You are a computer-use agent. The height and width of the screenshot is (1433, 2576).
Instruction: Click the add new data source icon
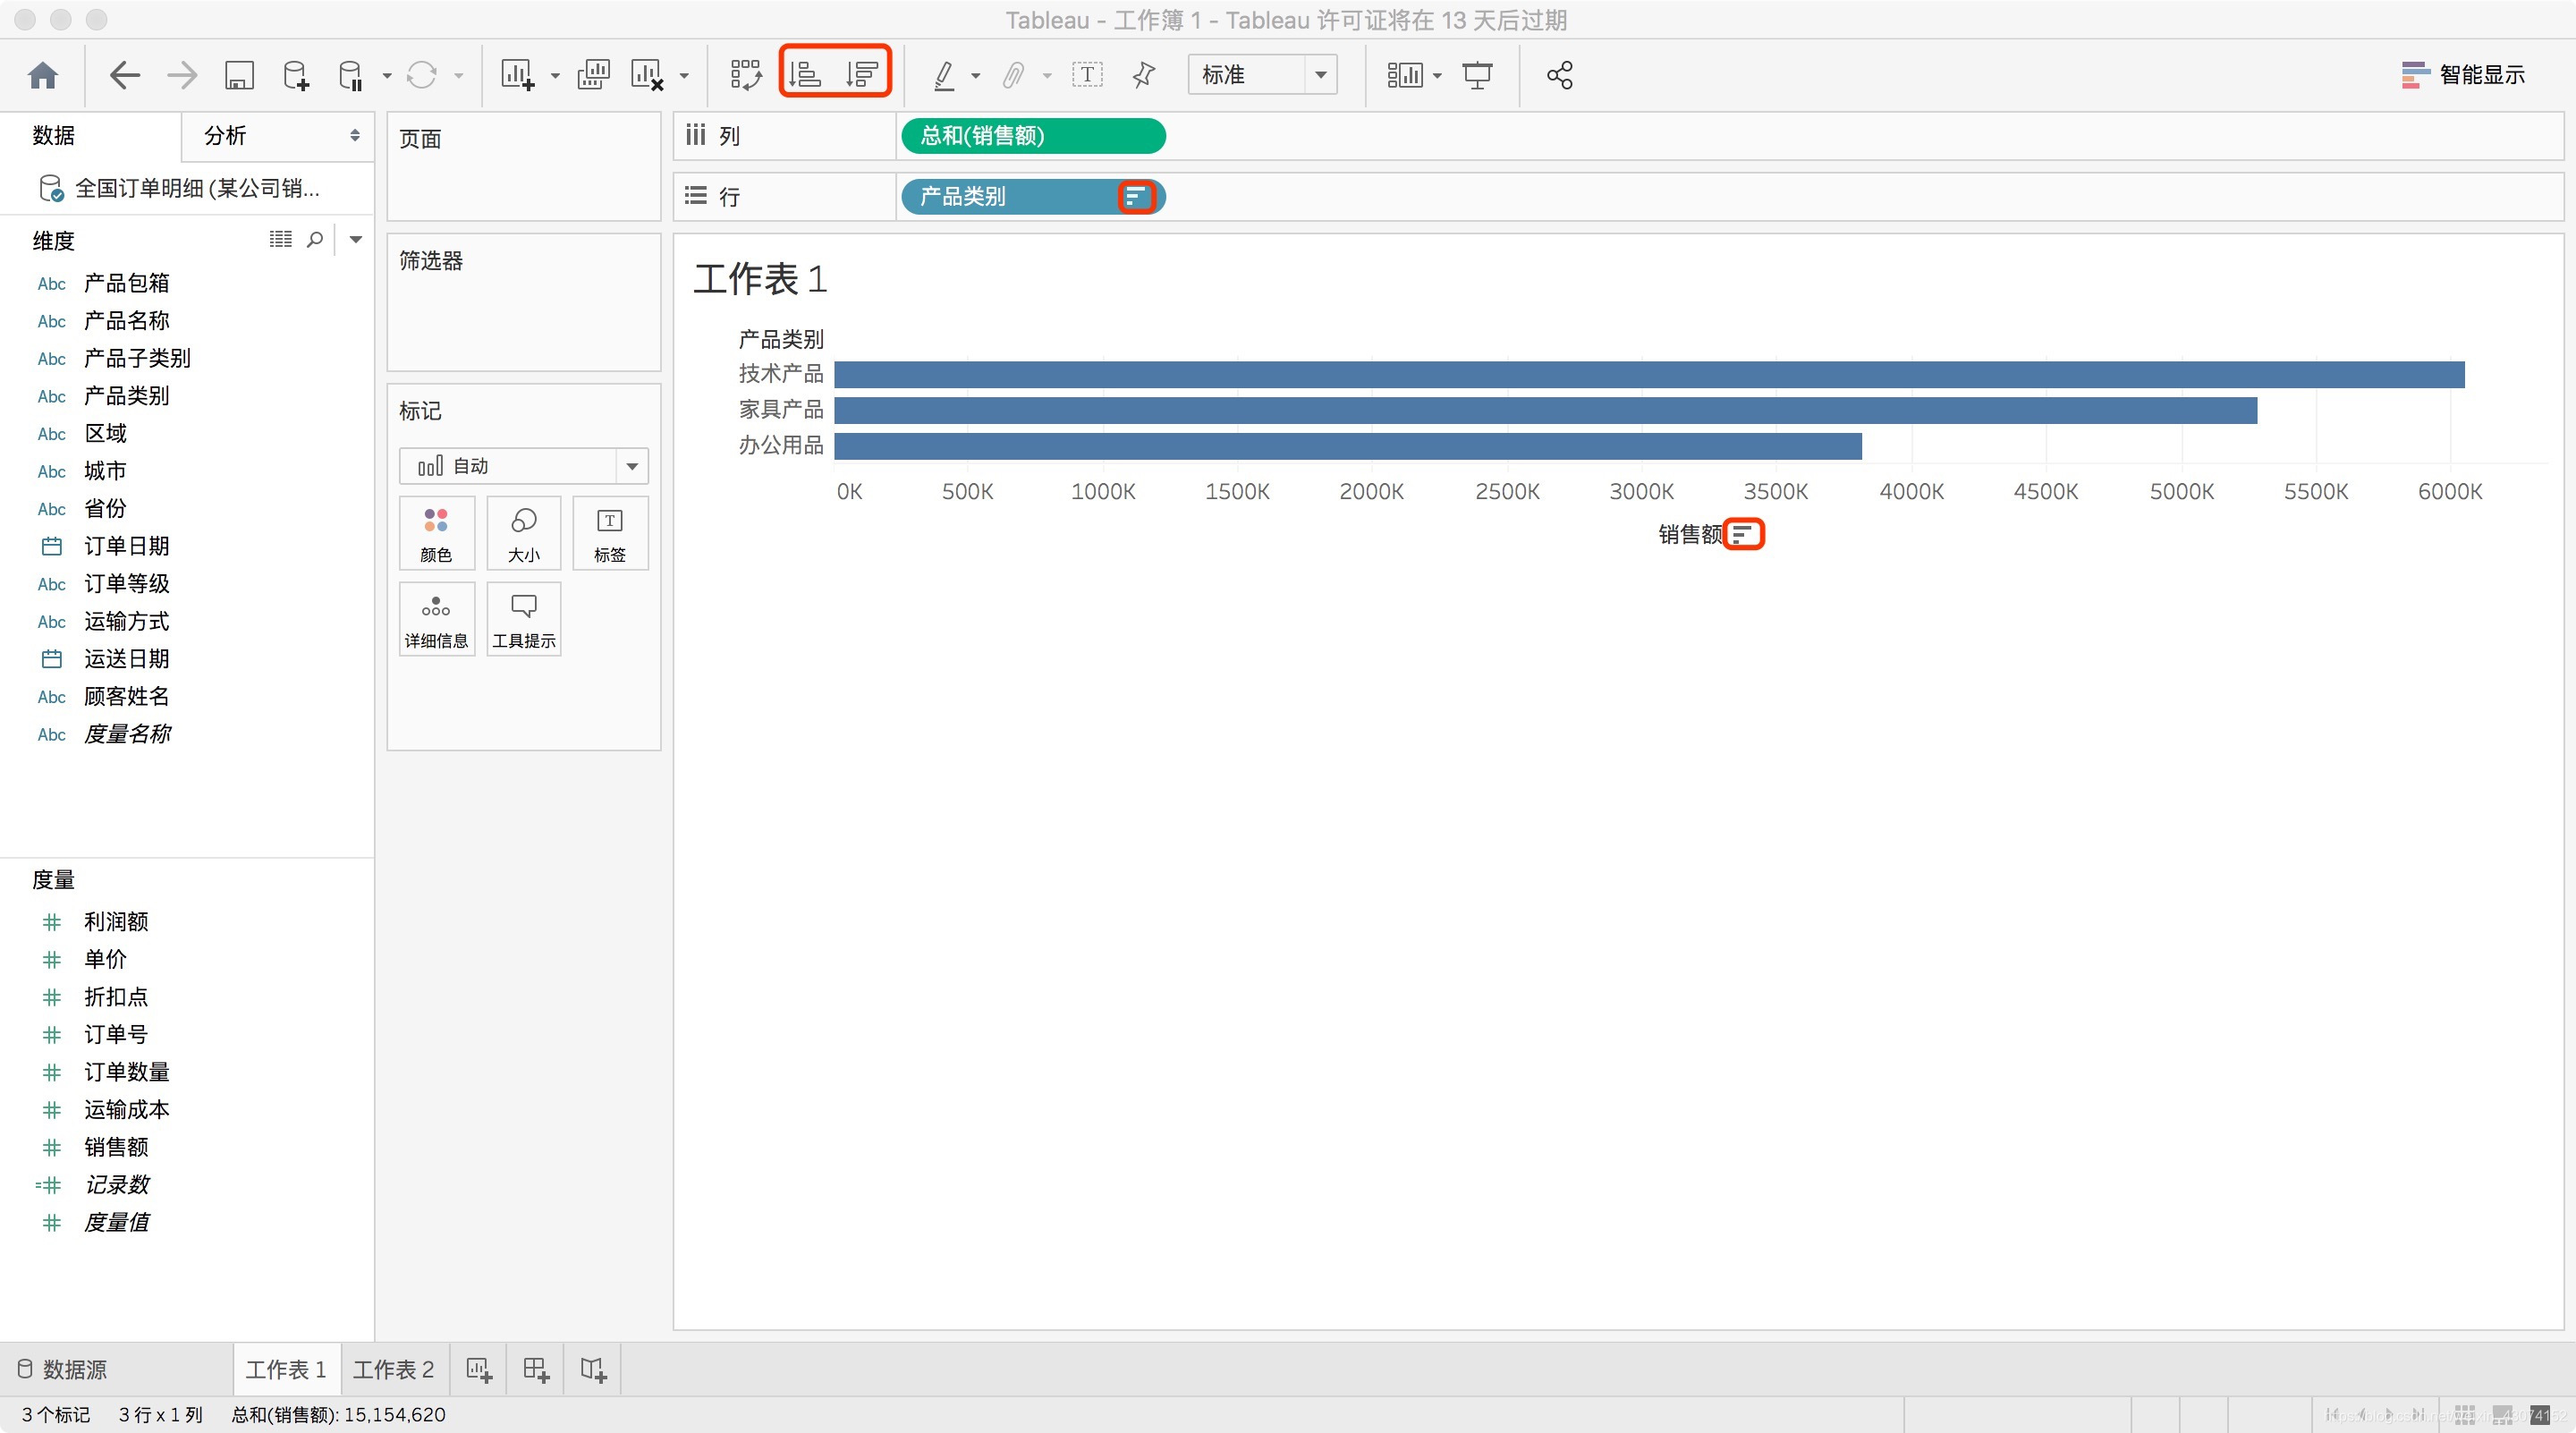296,75
